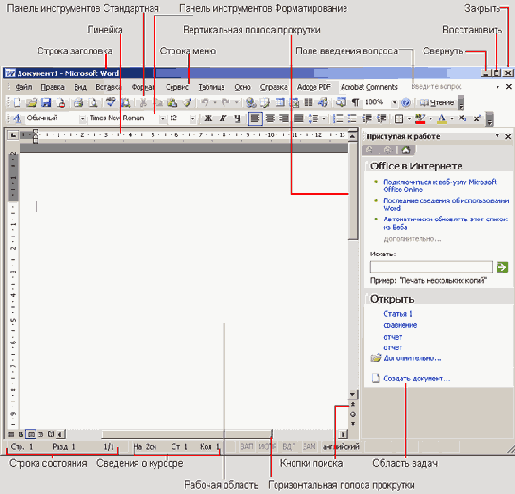Open the Microsoft Word Help icon

click(406, 103)
